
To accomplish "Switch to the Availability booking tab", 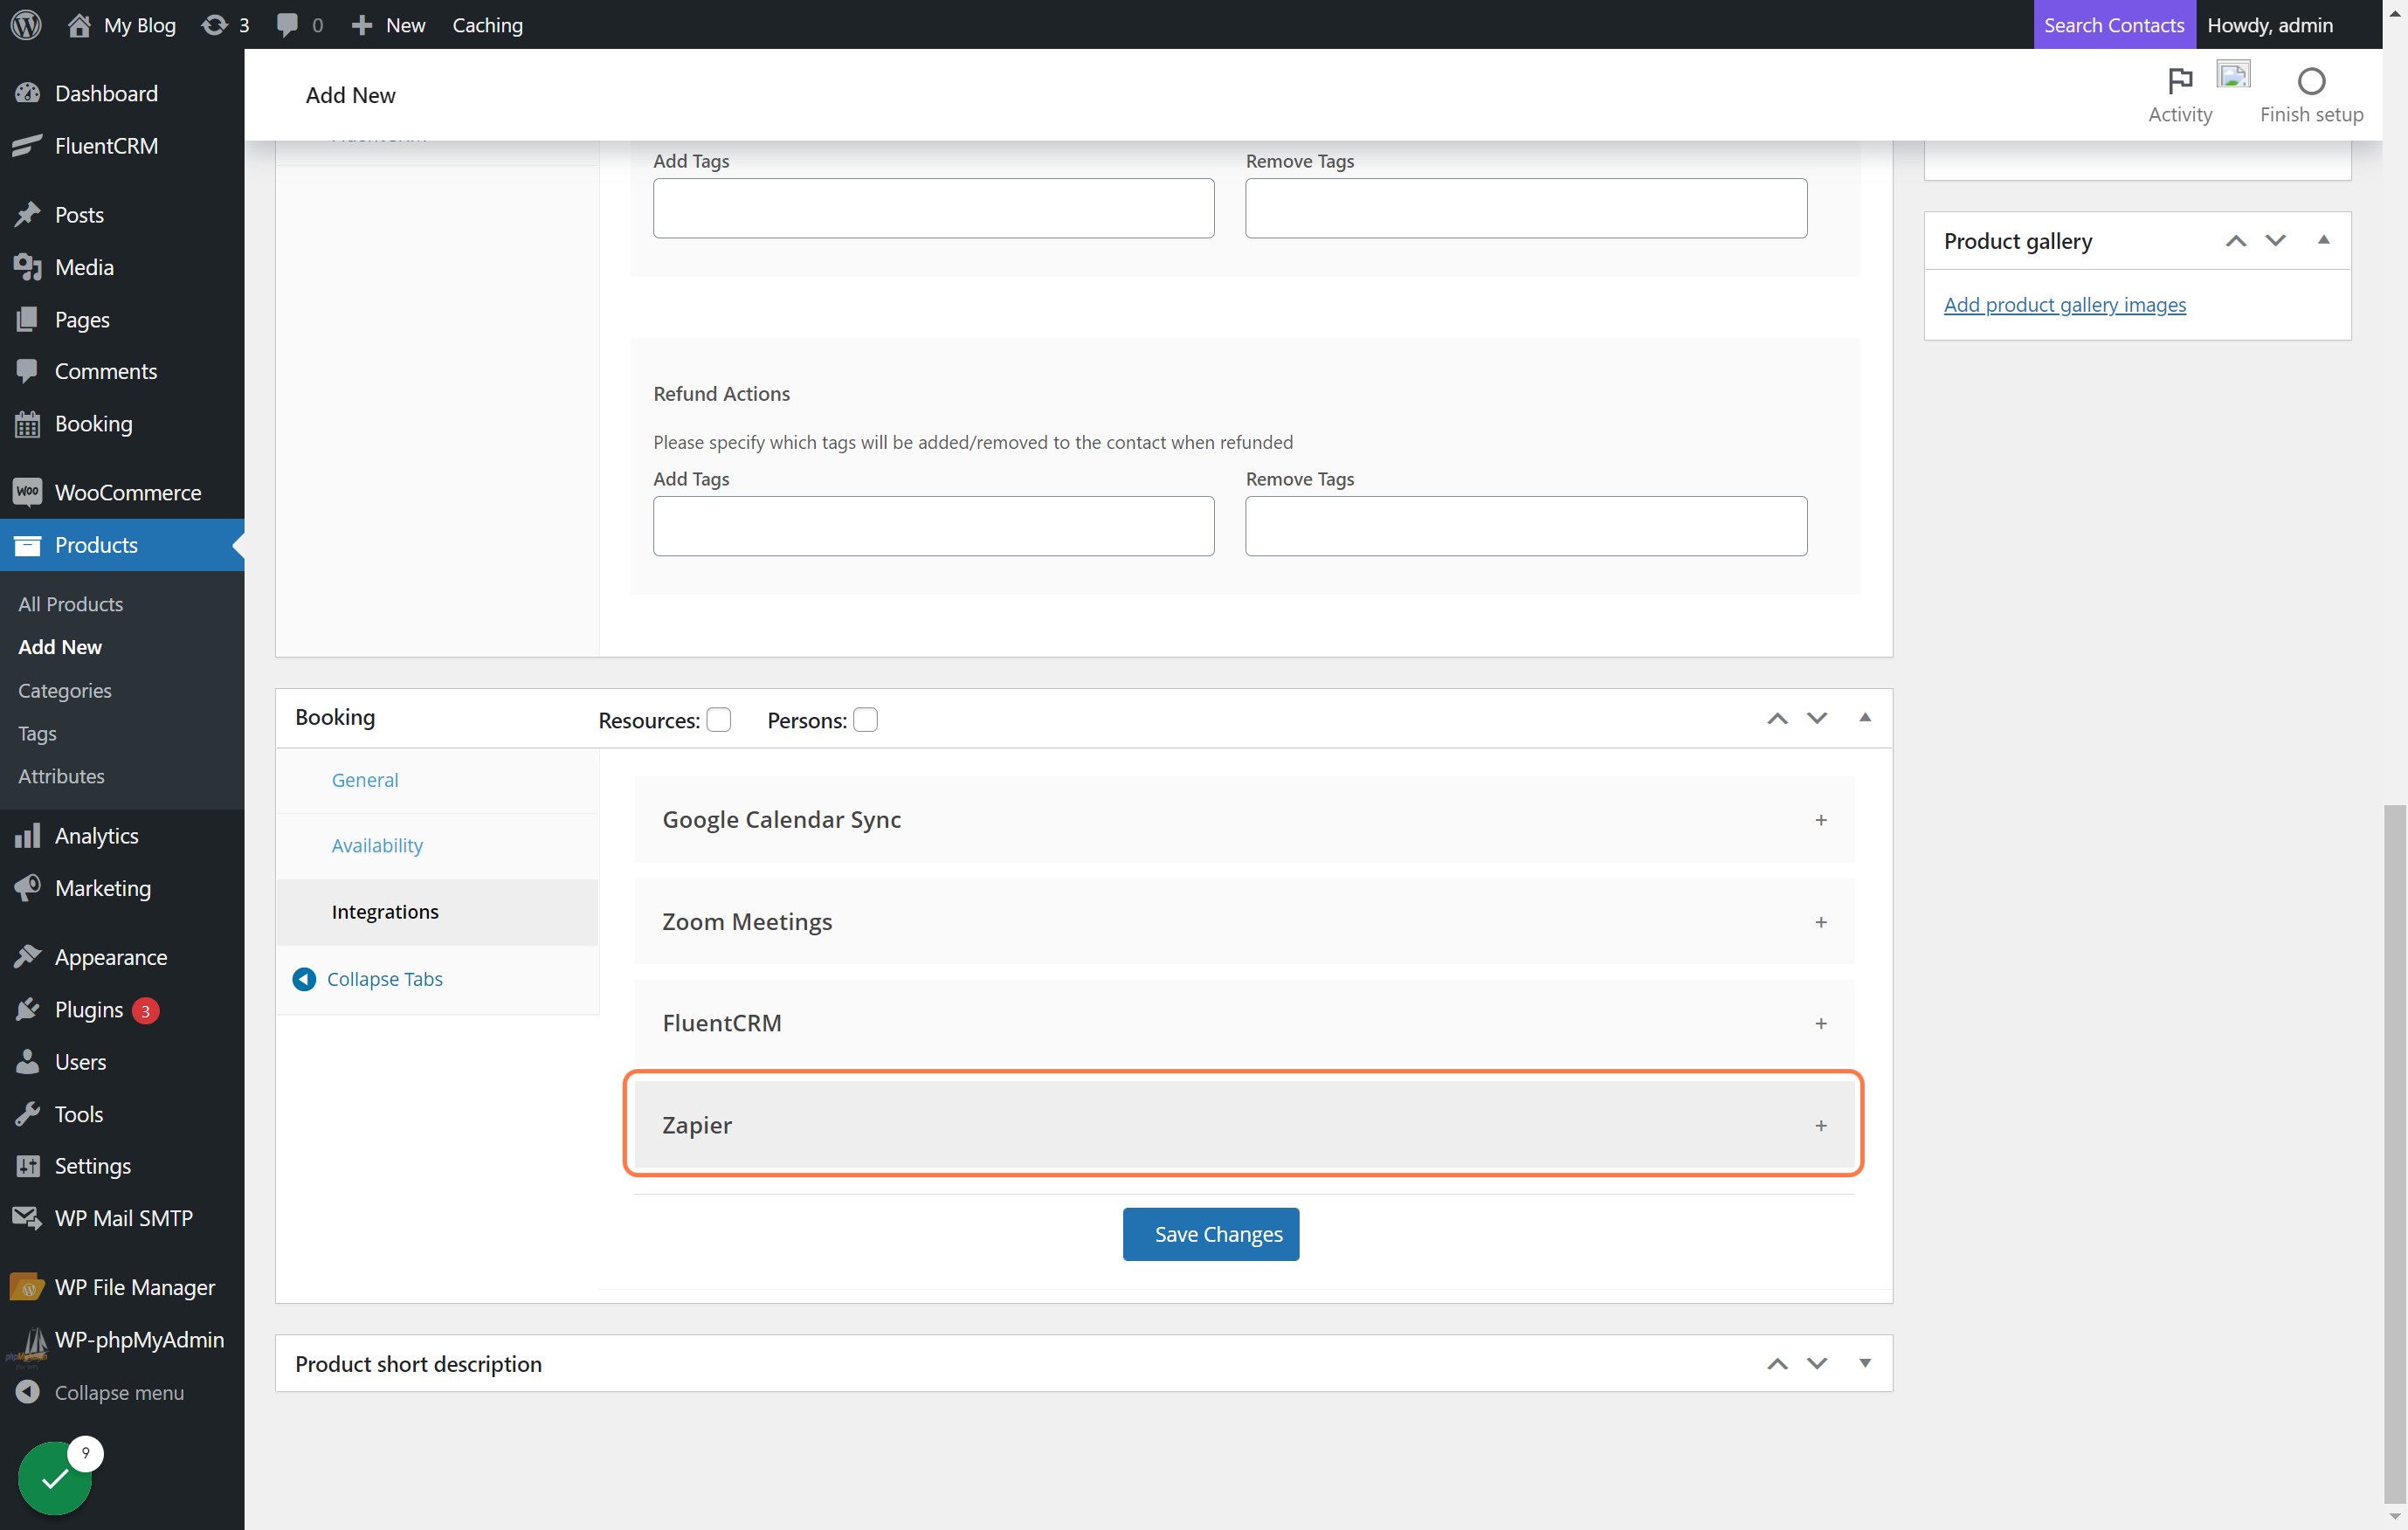I will tap(377, 845).
